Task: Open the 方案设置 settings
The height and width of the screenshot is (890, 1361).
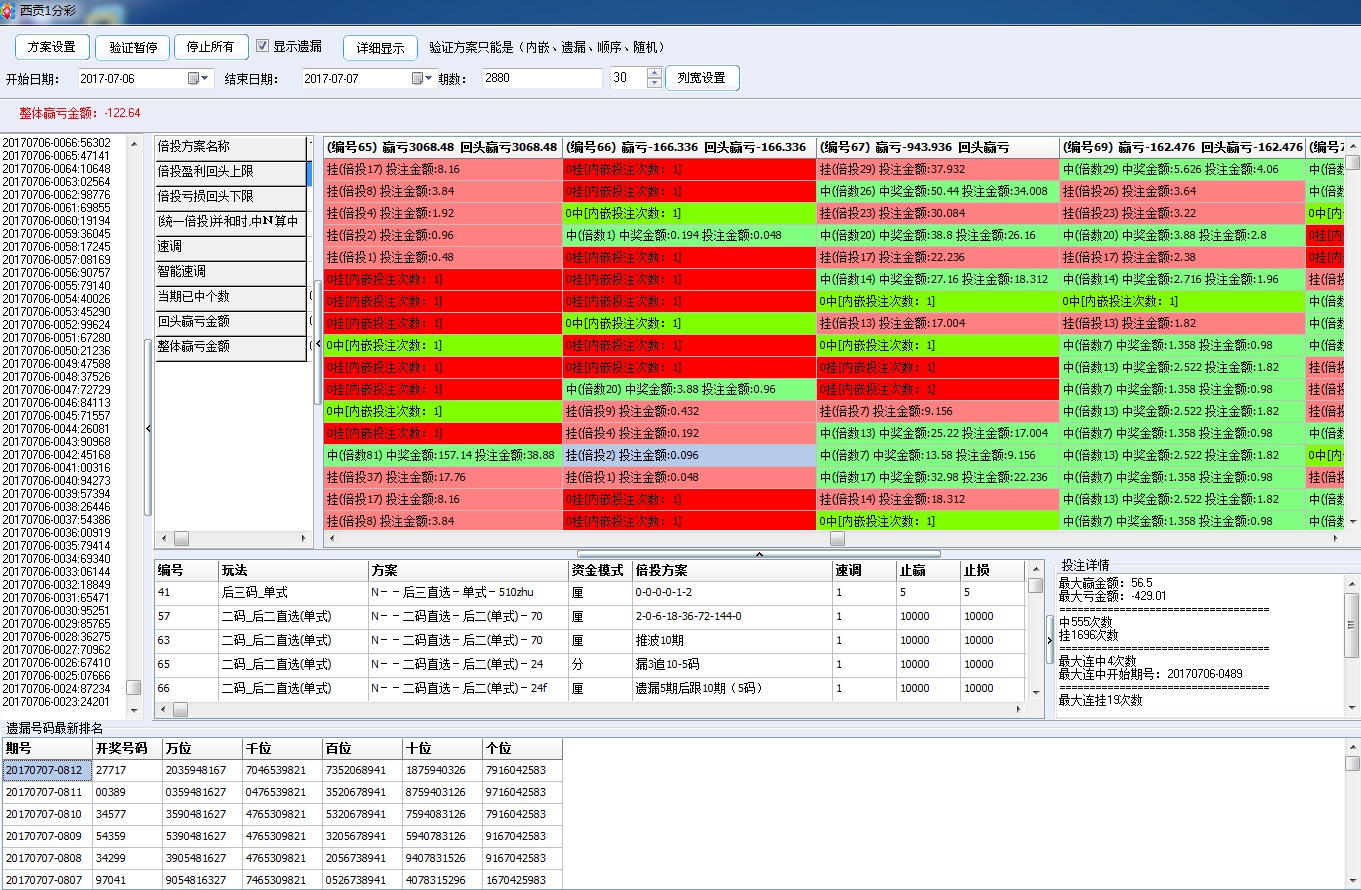Action: tap(52, 47)
